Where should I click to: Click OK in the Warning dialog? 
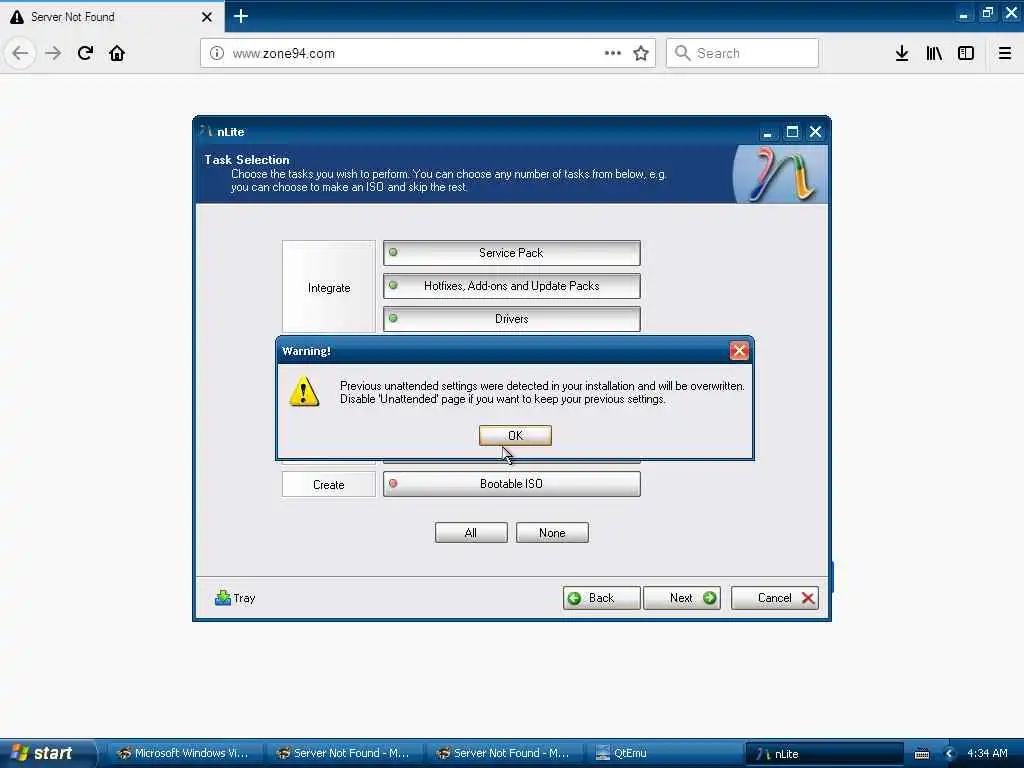click(515, 435)
